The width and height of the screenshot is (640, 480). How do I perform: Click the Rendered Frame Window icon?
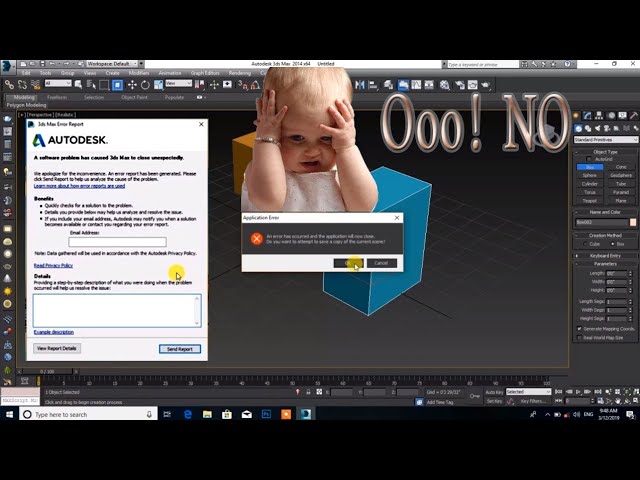point(473,84)
